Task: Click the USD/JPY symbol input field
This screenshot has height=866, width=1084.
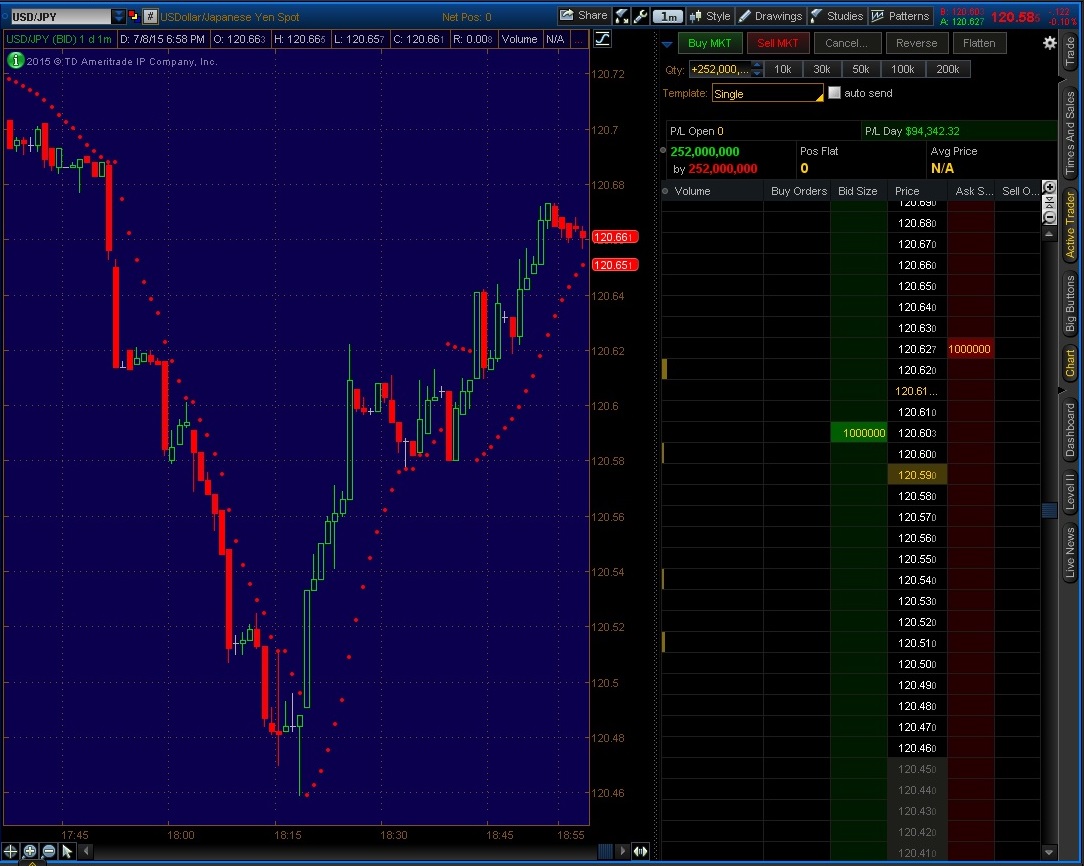Action: 61,17
